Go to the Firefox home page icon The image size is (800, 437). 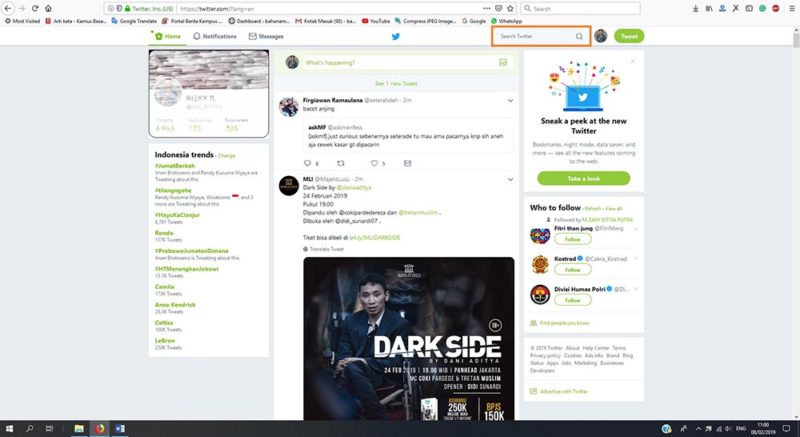pyautogui.click(x=48, y=9)
